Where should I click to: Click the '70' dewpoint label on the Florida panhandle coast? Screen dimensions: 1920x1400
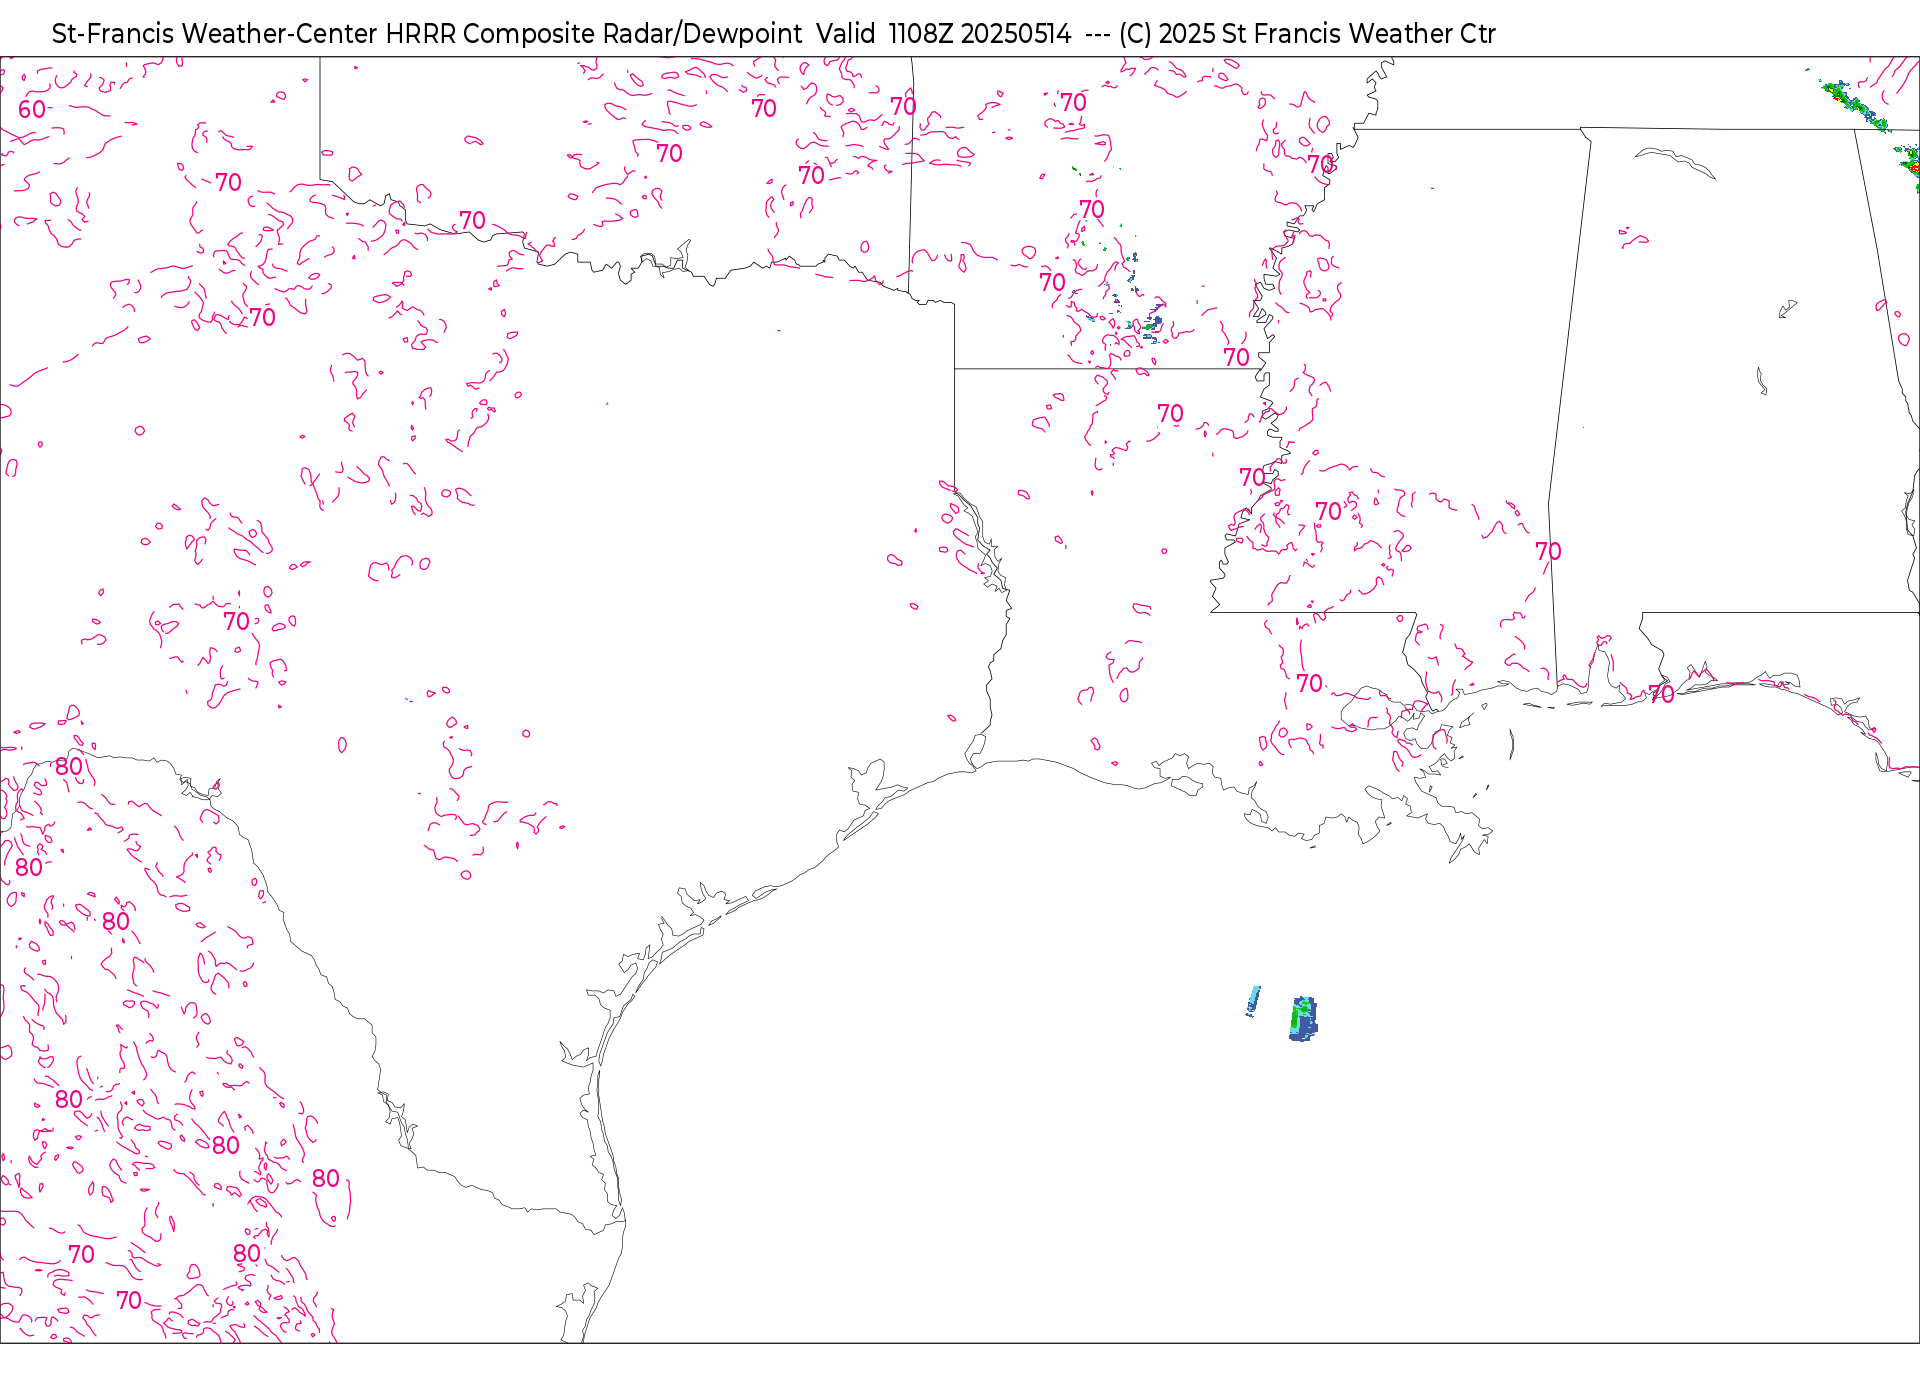pos(1661,694)
